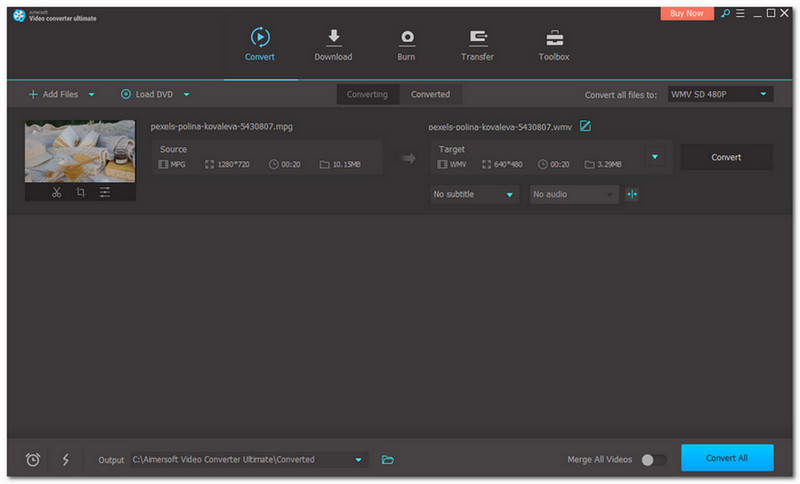Viewport: 800px width, 484px height.
Task: Click the scissors trim icon under thumbnail
Action: (x=56, y=192)
